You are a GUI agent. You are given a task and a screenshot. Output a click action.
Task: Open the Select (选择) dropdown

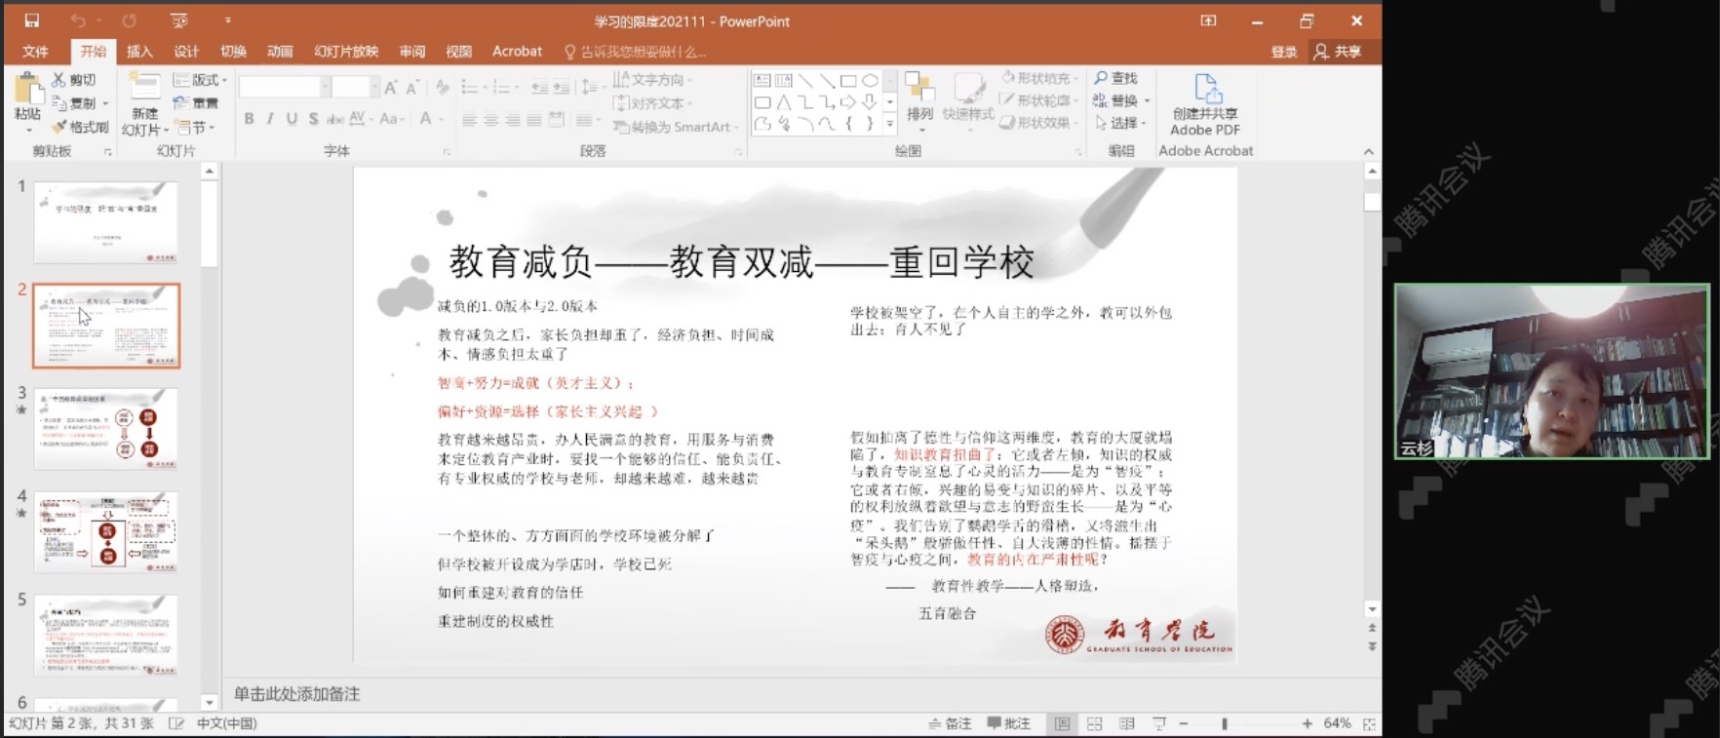[1122, 123]
